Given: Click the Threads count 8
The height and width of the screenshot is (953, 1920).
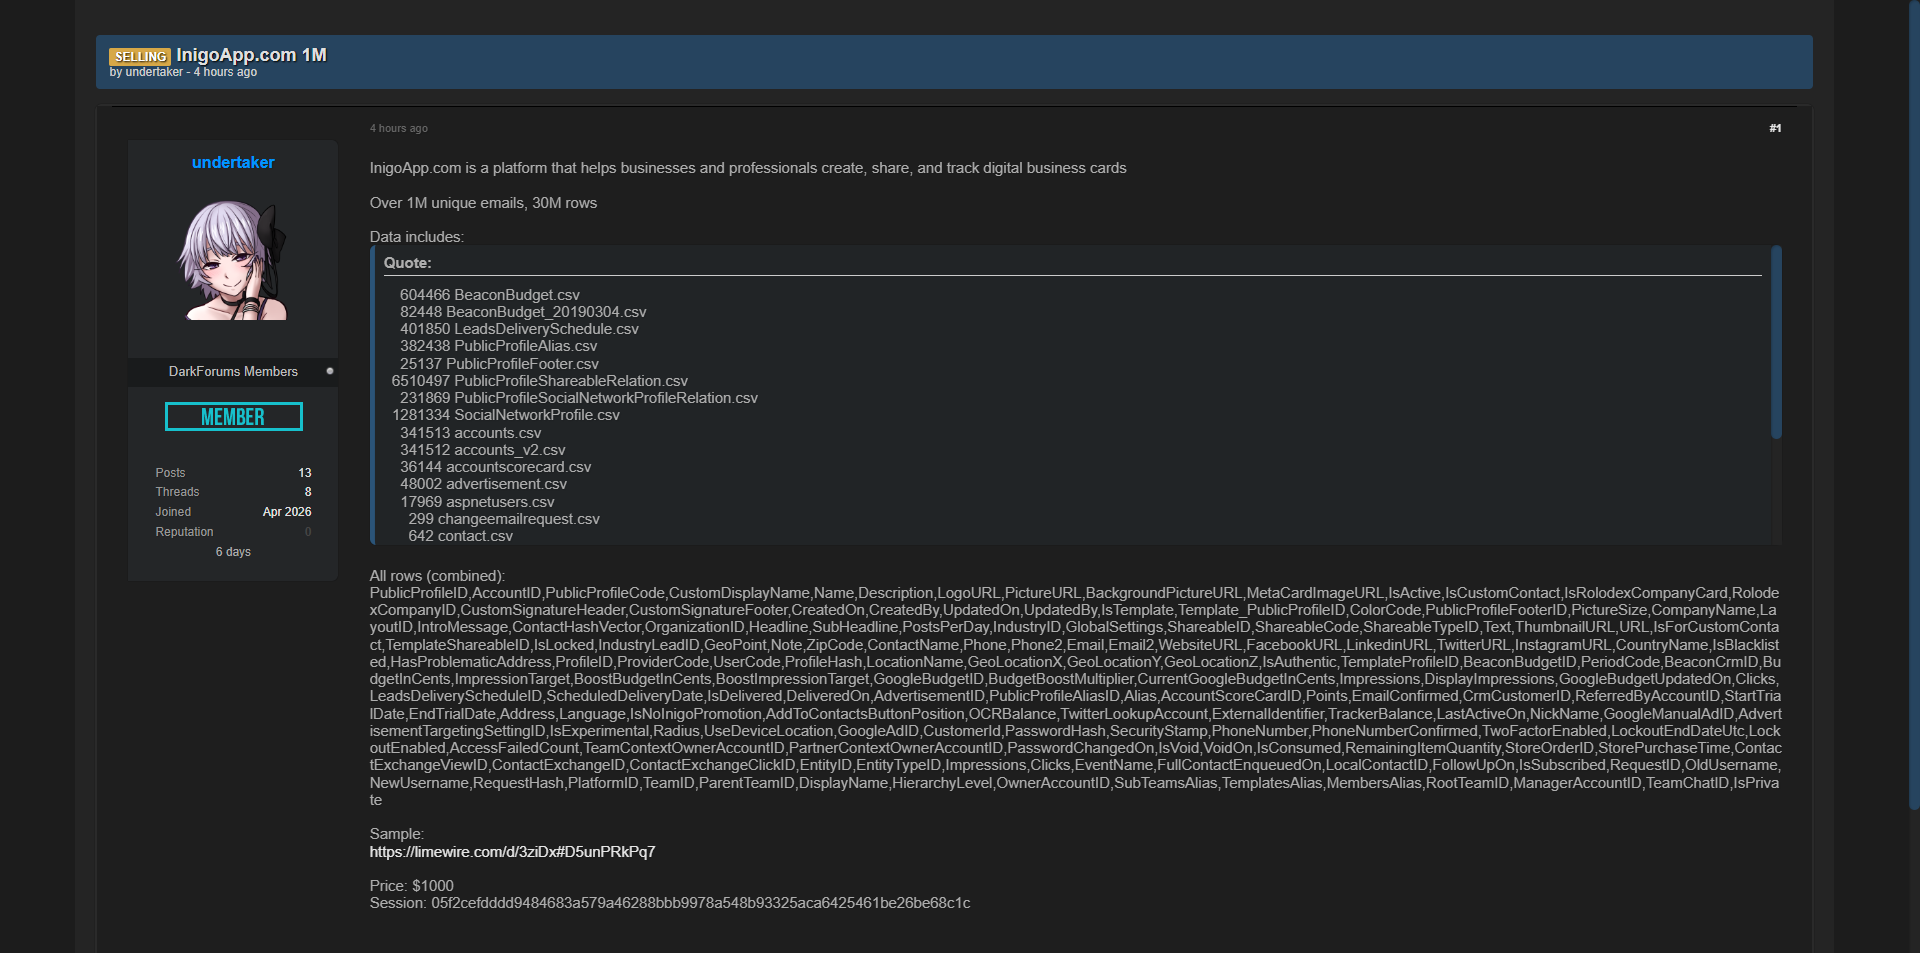Looking at the screenshot, I should 307,492.
